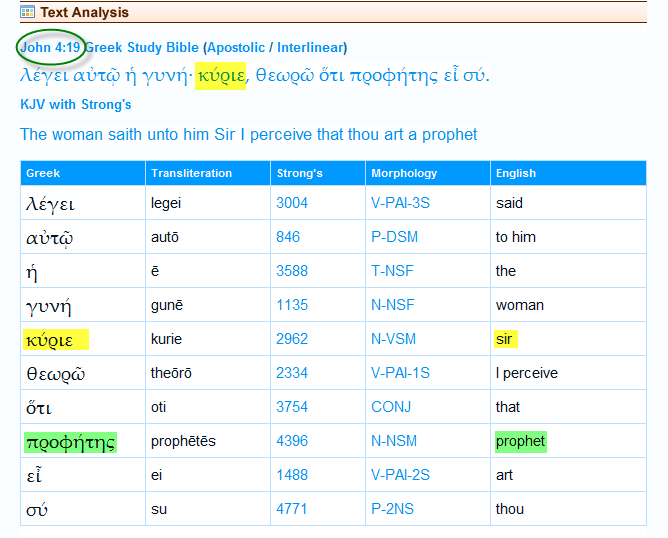Click the Transliteration column header
The height and width of the screenshot is (538, 668).
pyautogui.click(x=191, y=173)
